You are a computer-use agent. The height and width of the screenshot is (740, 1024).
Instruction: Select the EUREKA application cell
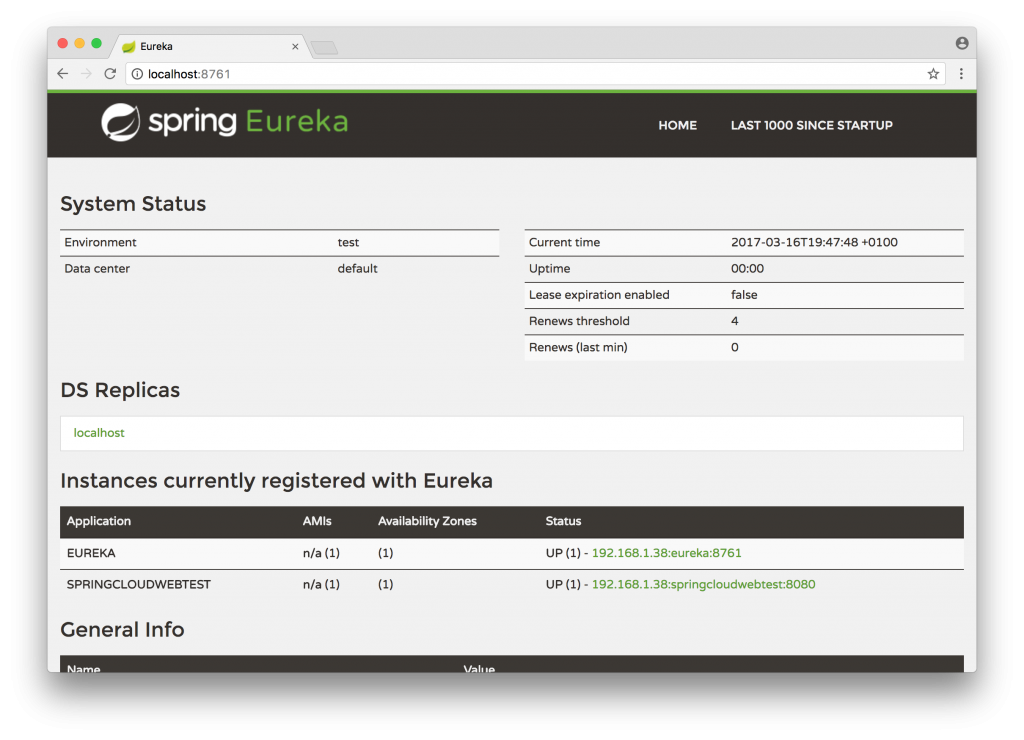tap(91, 553)
